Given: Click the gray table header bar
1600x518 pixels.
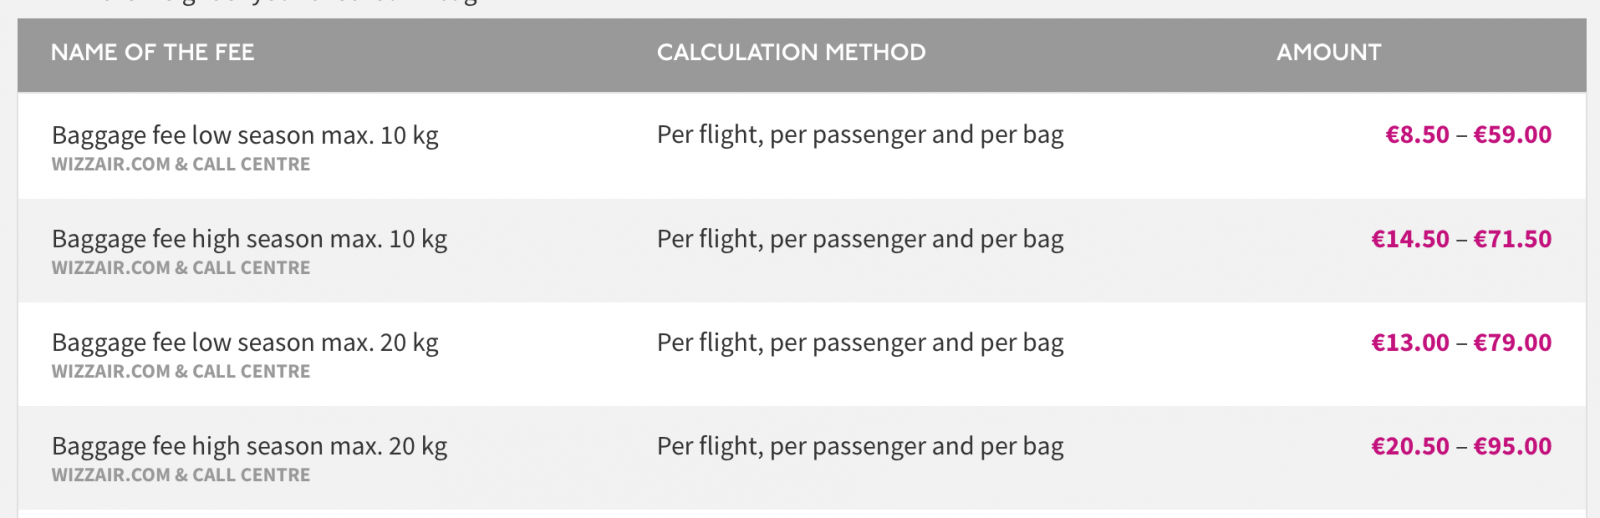Looking at the screenshot, I should (x=802, y=55).
